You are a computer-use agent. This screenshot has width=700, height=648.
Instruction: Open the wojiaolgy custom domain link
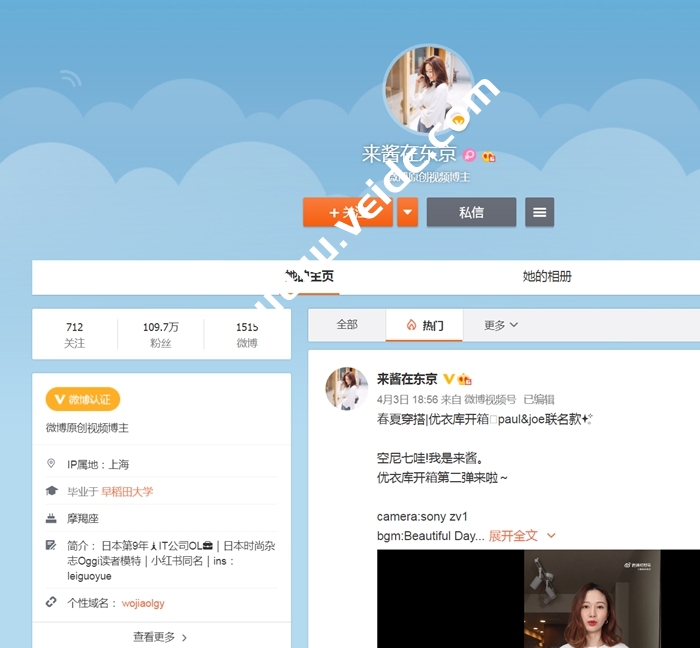tap(143, 603)
